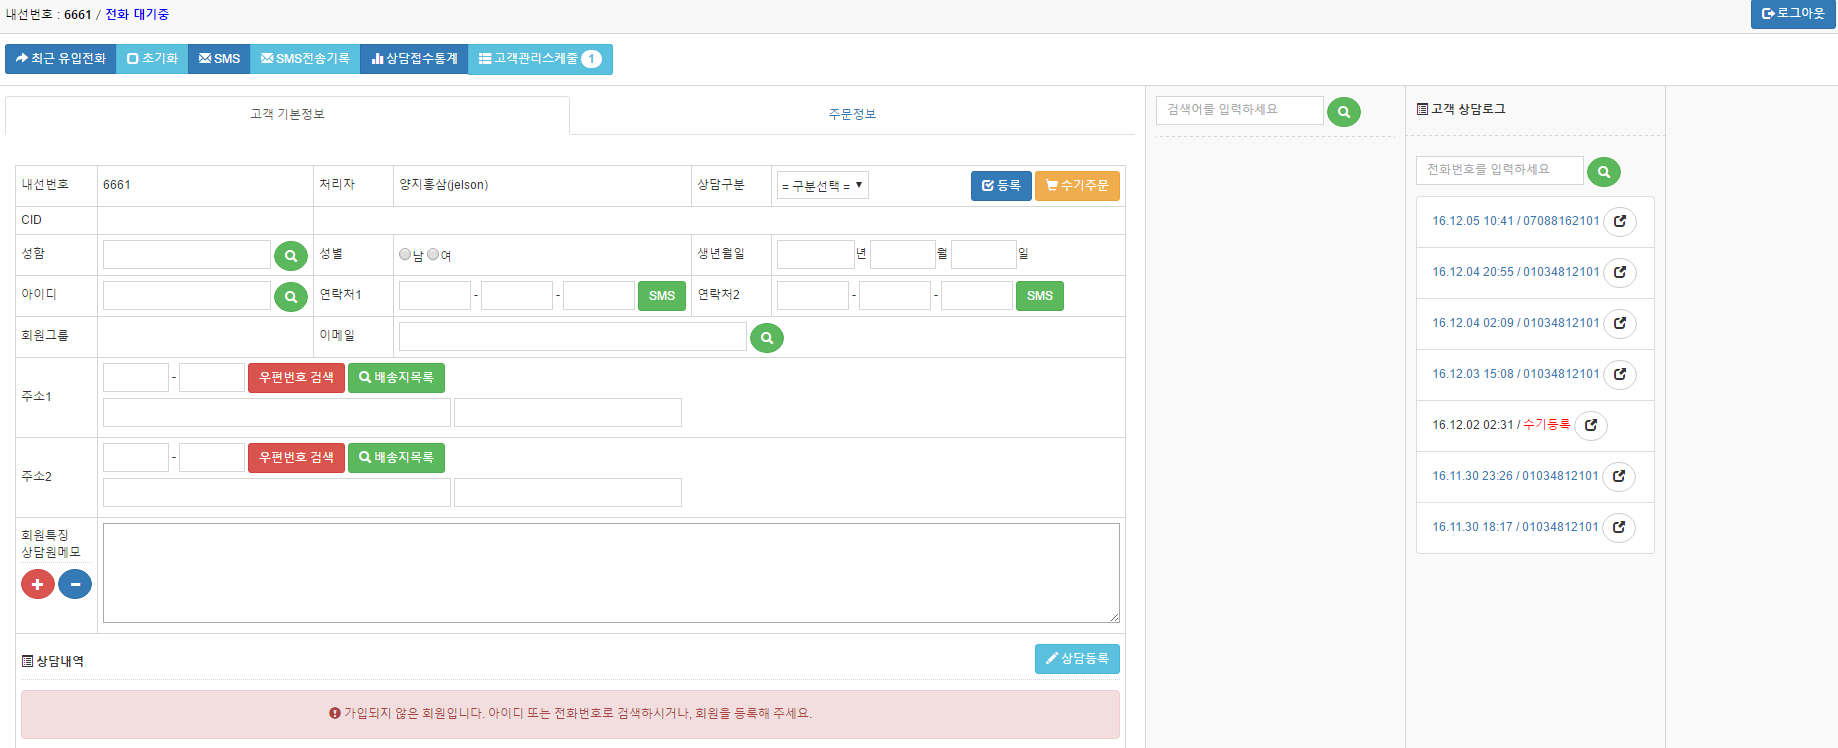
Task: Switch to the 주문정보 tab
Action: (852, 115)
